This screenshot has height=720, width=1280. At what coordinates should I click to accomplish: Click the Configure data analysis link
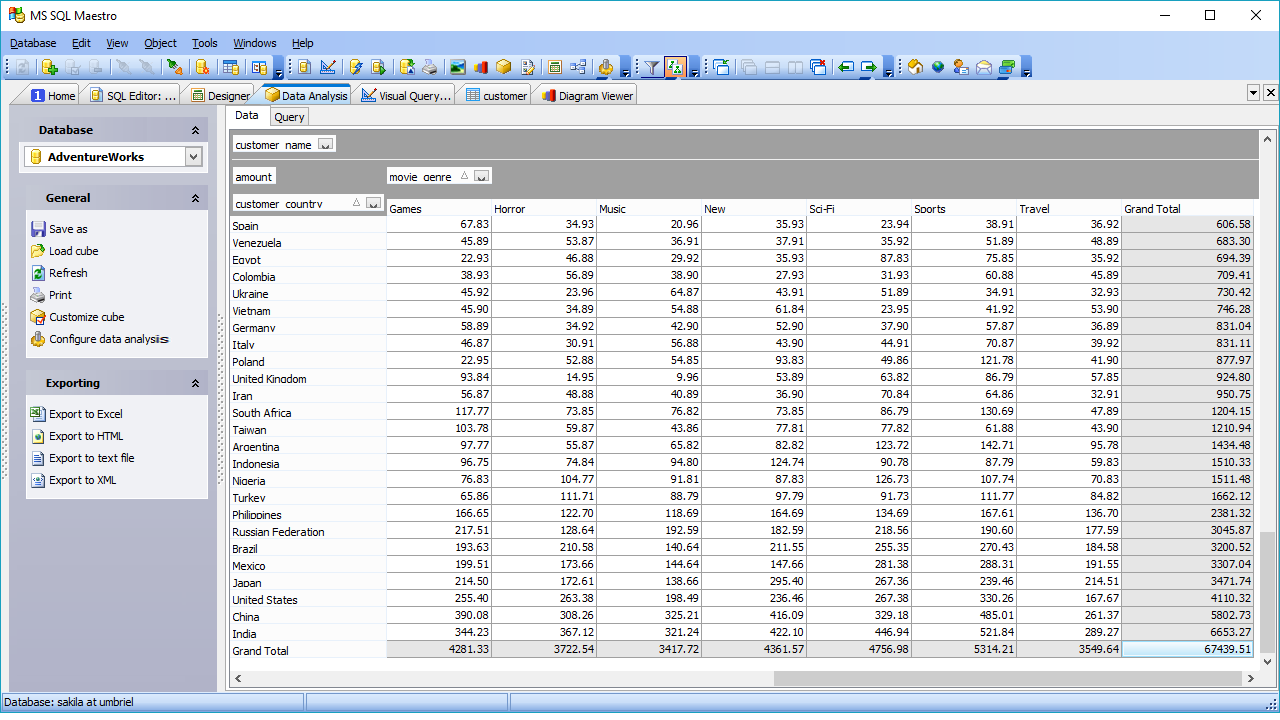(109, 339)
